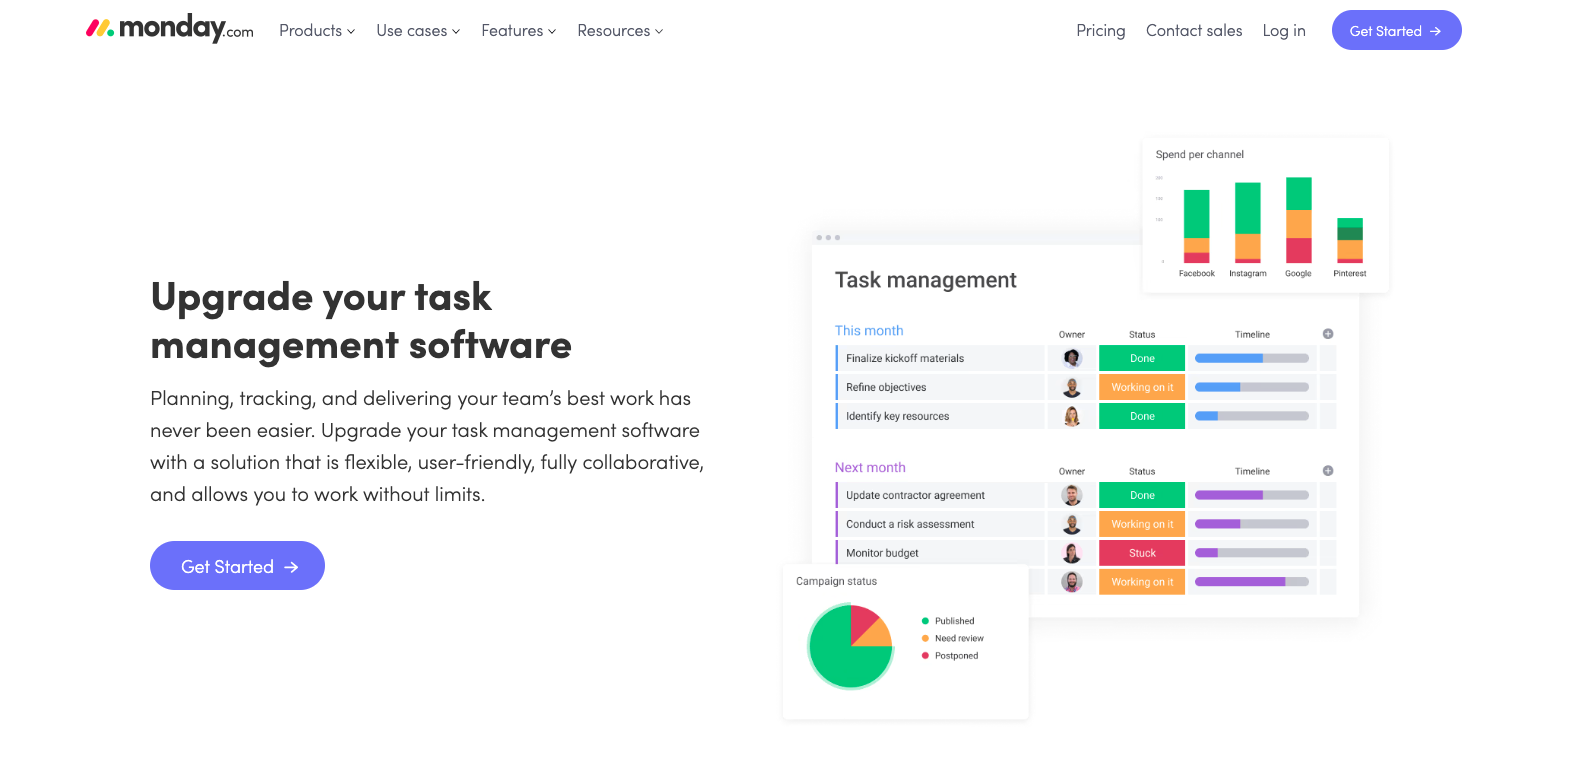Click the "Task management" board title

(926, 280)
